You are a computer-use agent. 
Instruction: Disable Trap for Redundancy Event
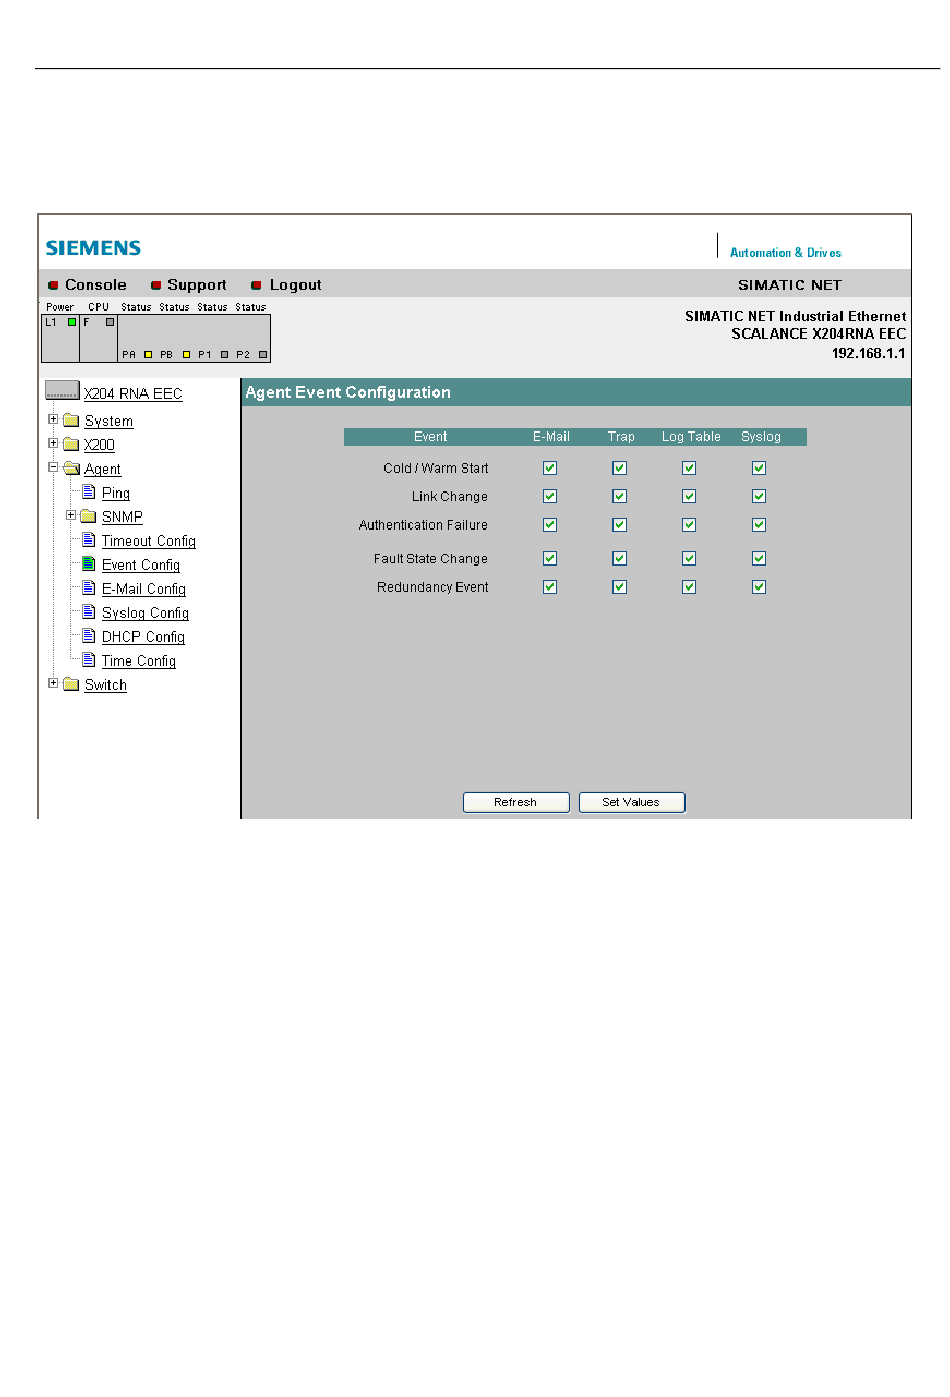620,587
